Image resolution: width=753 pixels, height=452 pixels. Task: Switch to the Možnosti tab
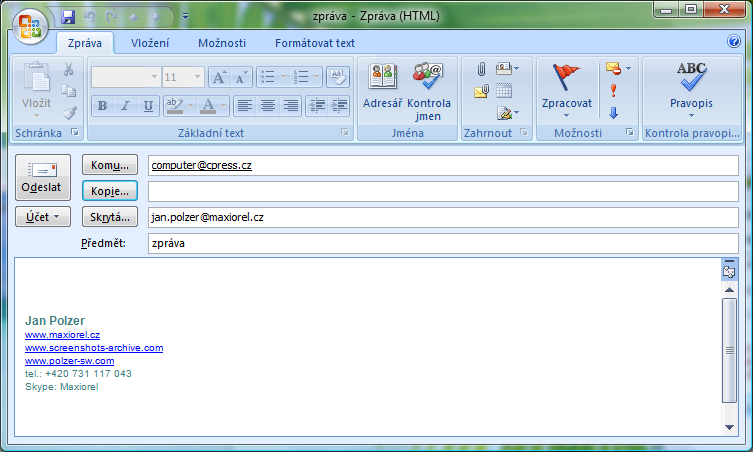pos(222,43)
